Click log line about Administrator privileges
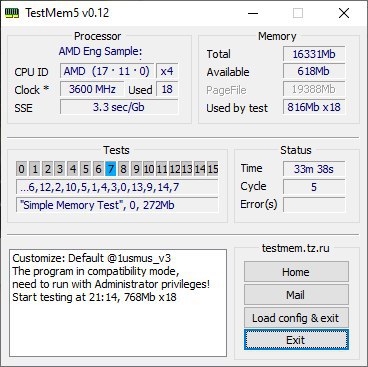The image size is (368, 367). tap(111, 284)
